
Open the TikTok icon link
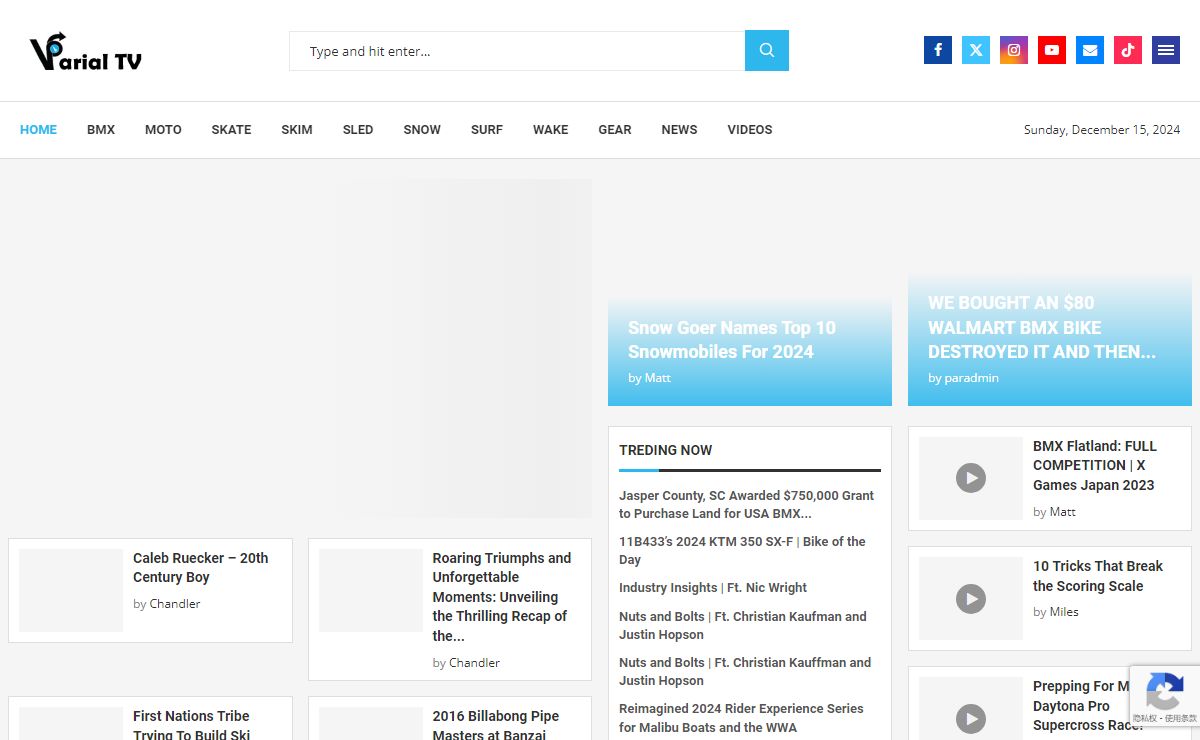[x=1127, y=50]
